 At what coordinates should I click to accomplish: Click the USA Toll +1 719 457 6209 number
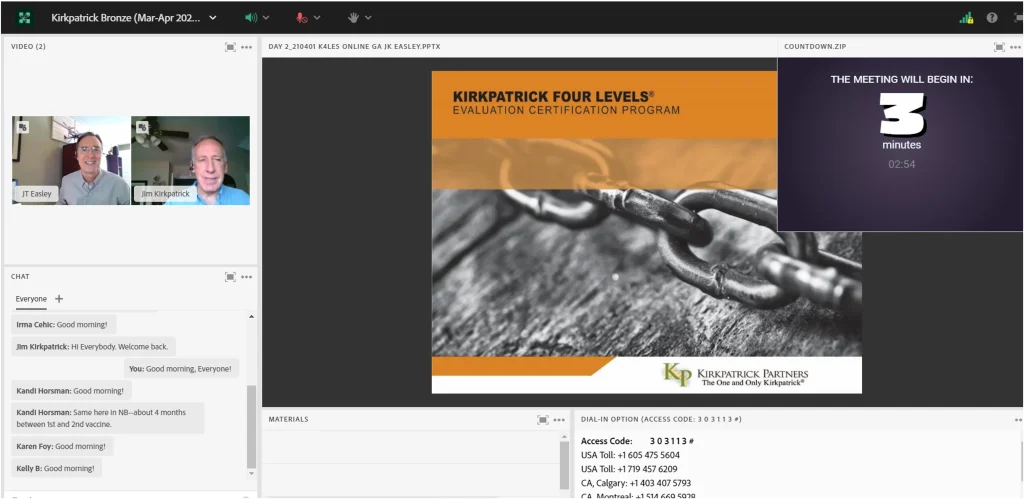629,469
